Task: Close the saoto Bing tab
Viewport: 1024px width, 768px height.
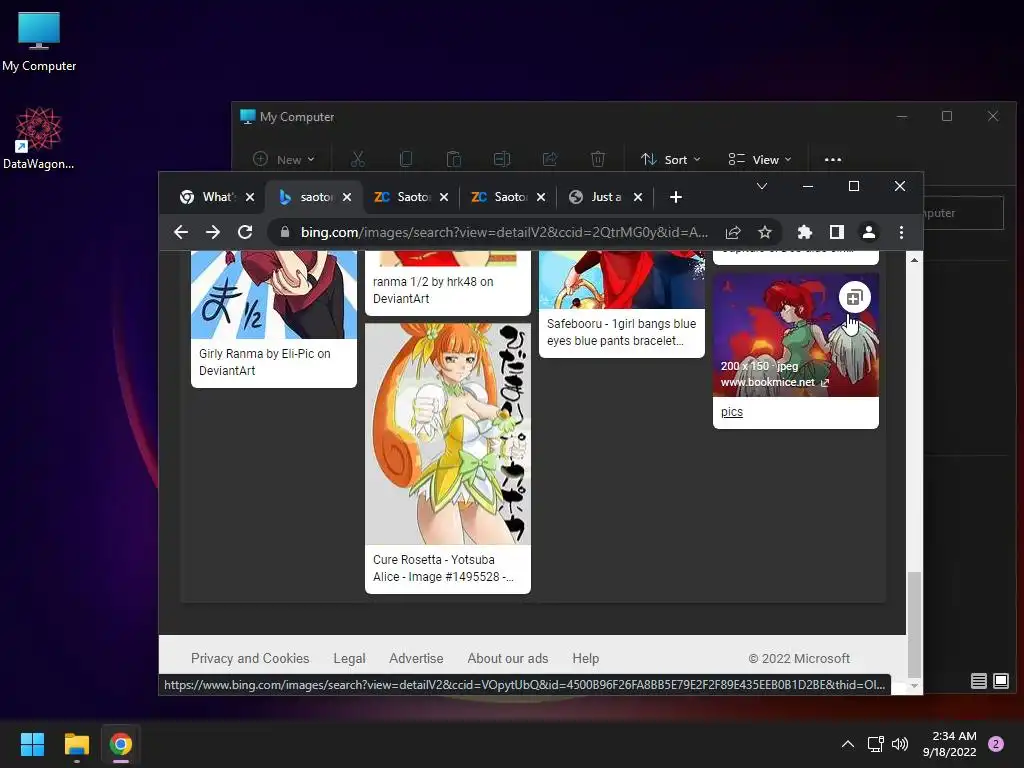Action: pyautogui.click(x=347, y=197)
